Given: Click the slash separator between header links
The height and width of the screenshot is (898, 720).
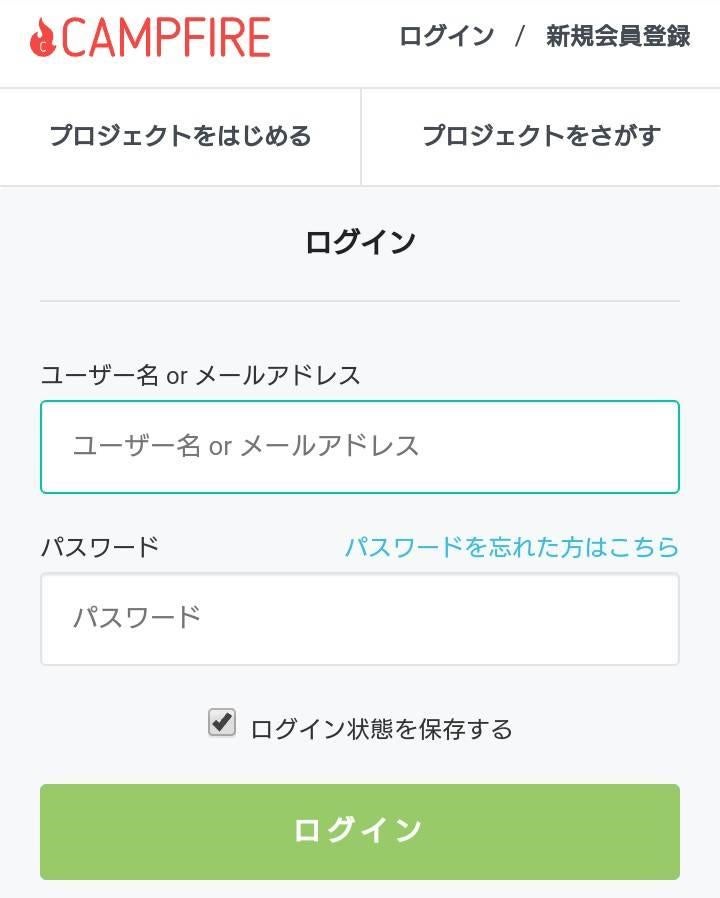Looking at the screenshot, I should (x=520, y=37).
